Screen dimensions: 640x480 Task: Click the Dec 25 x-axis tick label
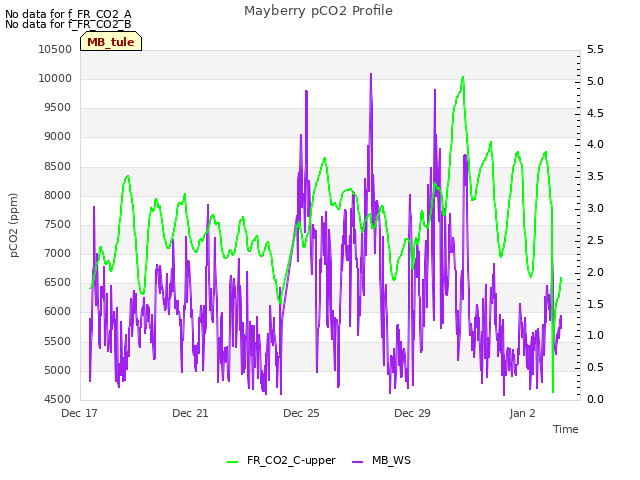(301, 413)
